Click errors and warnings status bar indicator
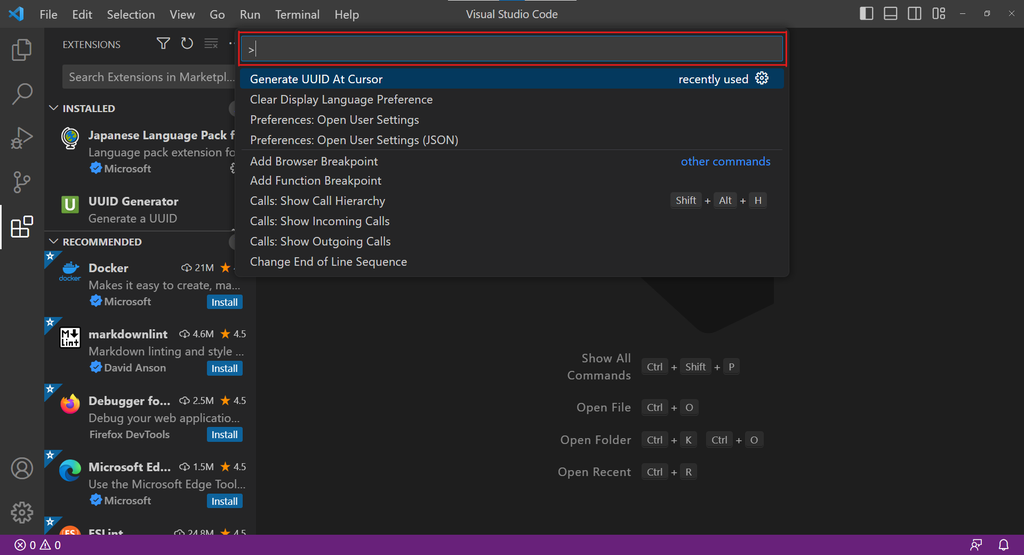This screenshot has width=1024, height=555. (38, 546)
